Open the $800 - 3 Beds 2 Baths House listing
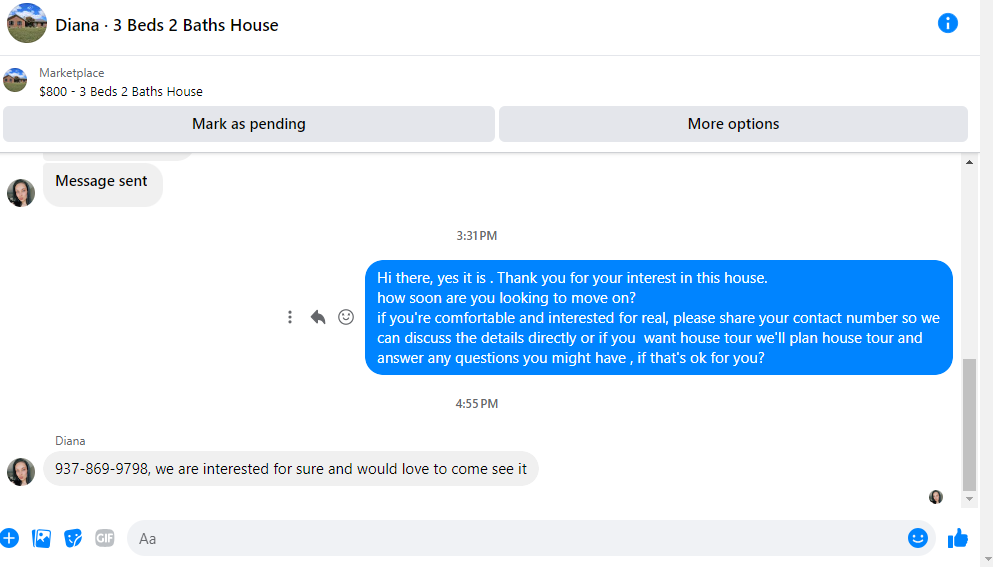Image resolution: width=993 pixels, height=567 pixels. tap(121, 92)
